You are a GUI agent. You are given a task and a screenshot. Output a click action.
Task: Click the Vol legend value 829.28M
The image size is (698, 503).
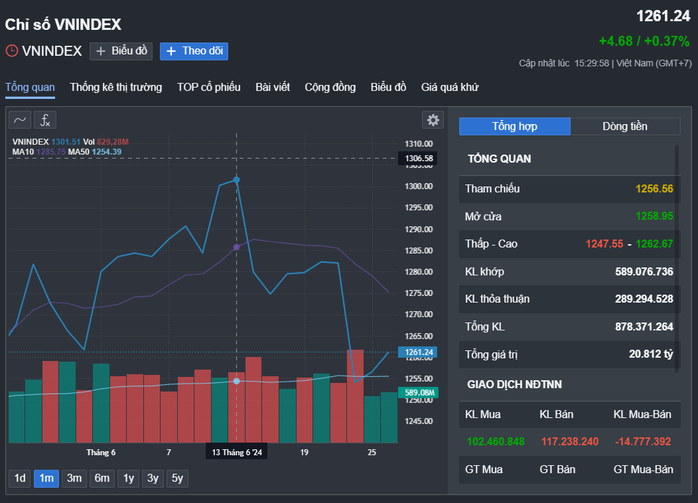[x=113, y=142]
